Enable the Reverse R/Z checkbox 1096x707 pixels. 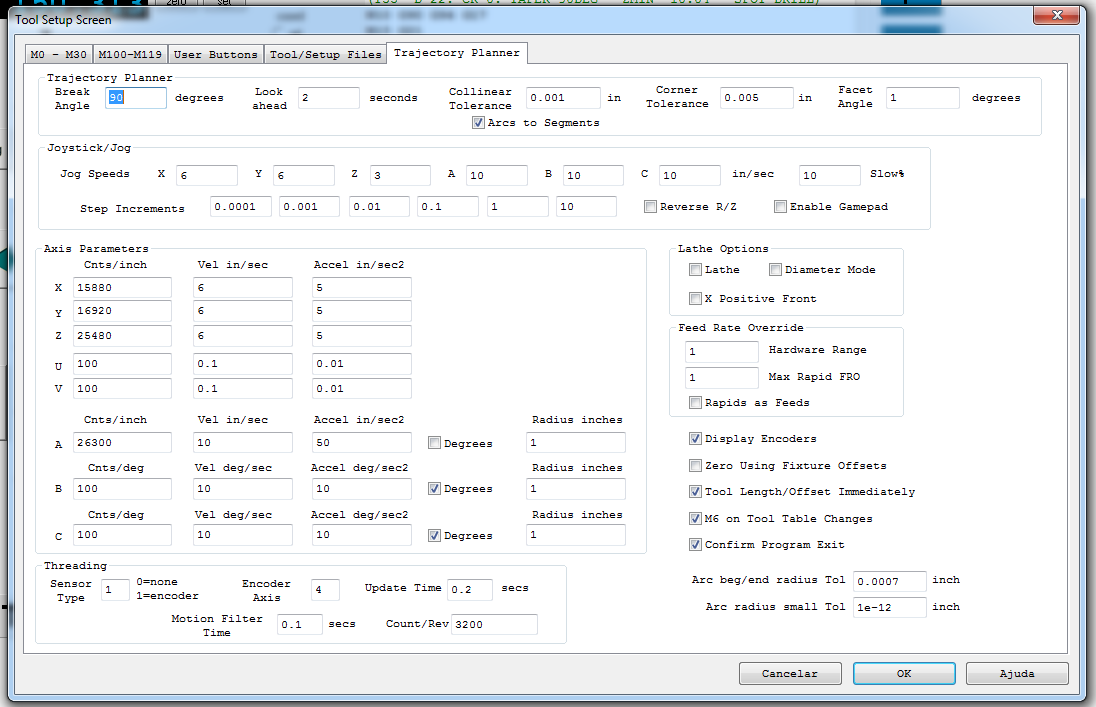(650, 207)
